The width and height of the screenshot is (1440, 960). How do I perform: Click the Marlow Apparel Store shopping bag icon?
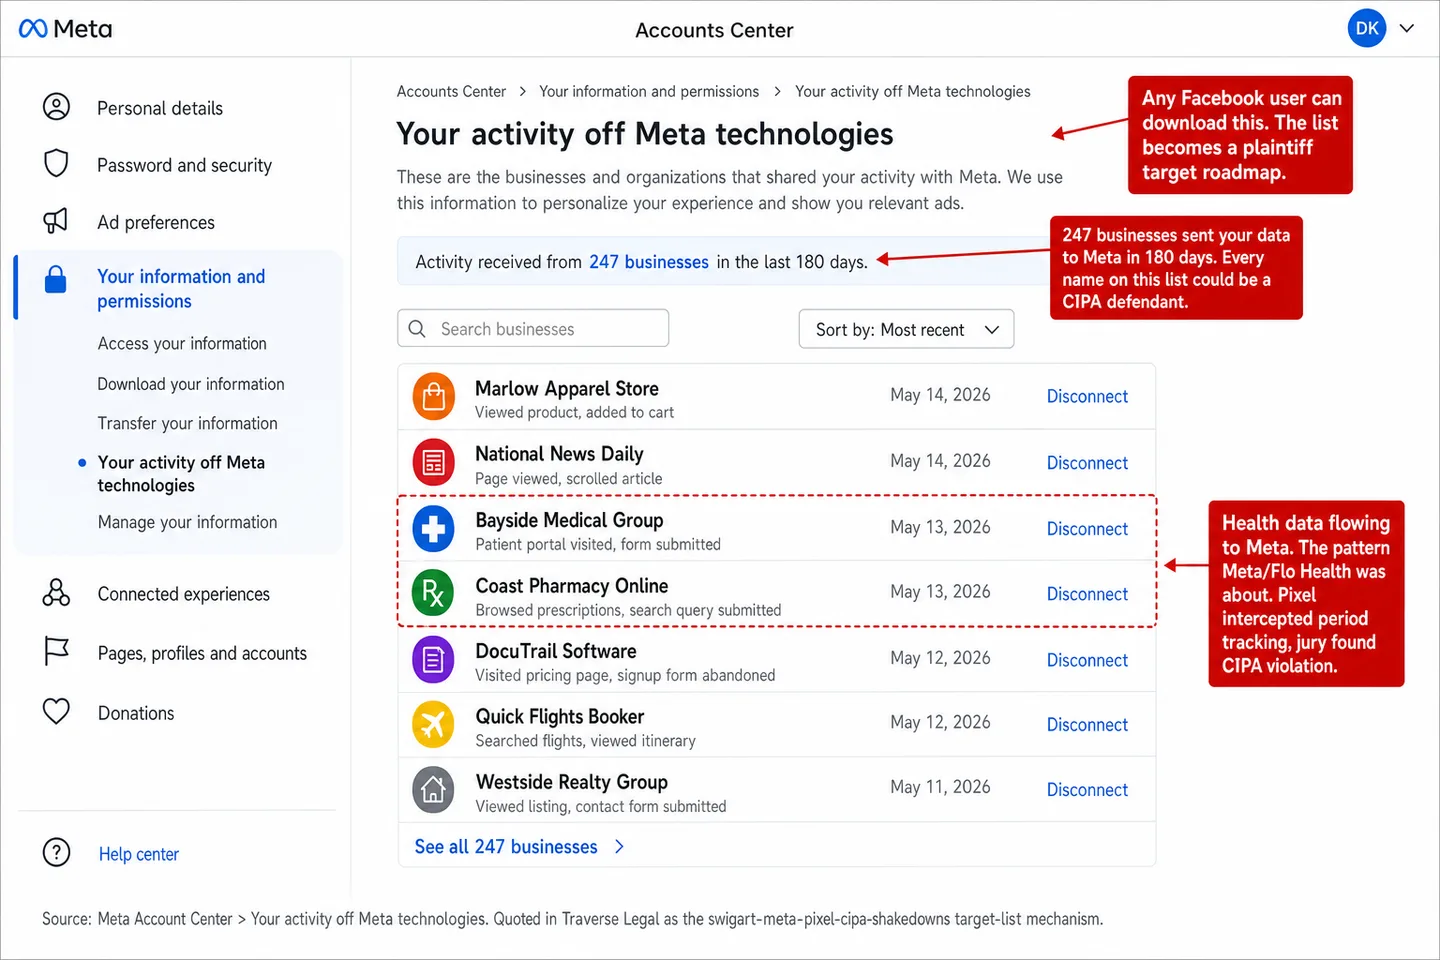434,397
